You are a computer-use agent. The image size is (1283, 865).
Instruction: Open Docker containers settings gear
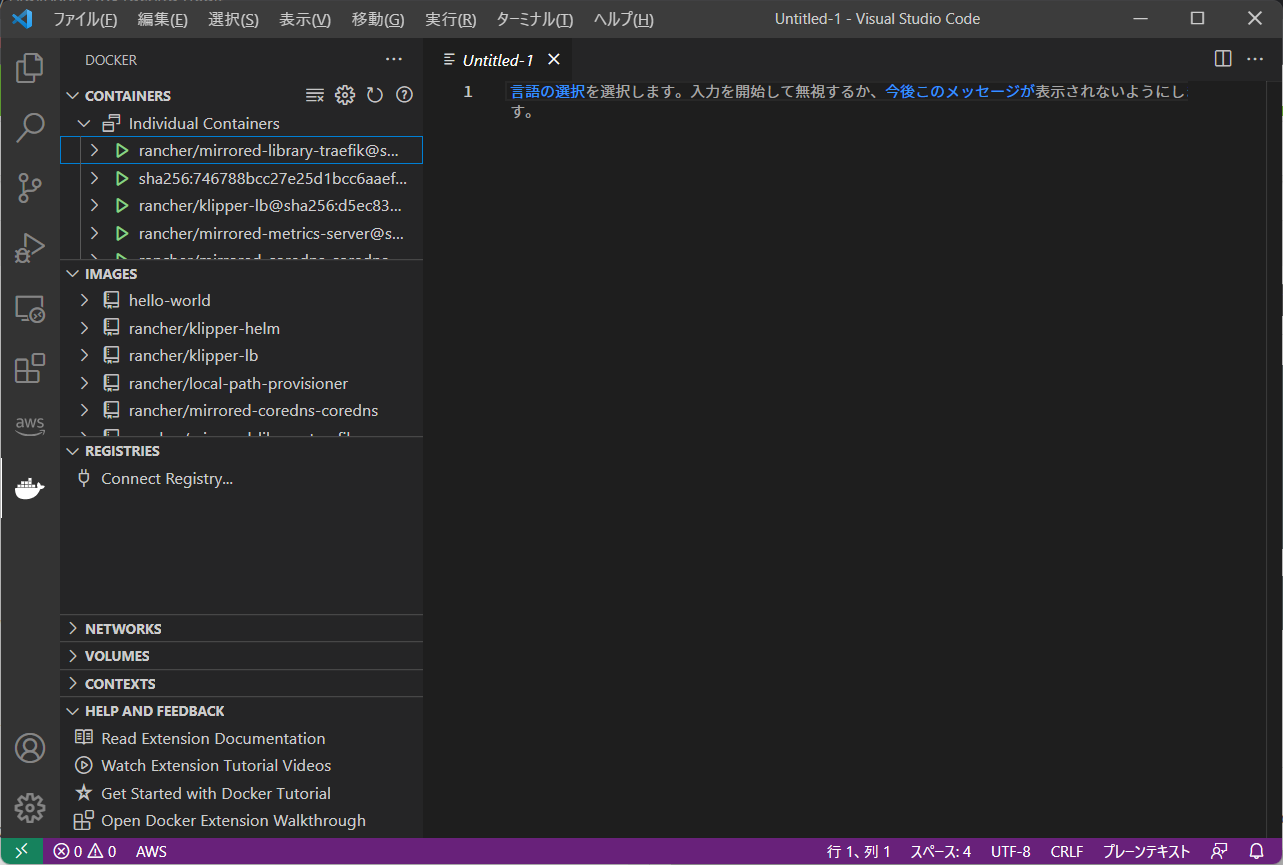(x=345, y=96)
